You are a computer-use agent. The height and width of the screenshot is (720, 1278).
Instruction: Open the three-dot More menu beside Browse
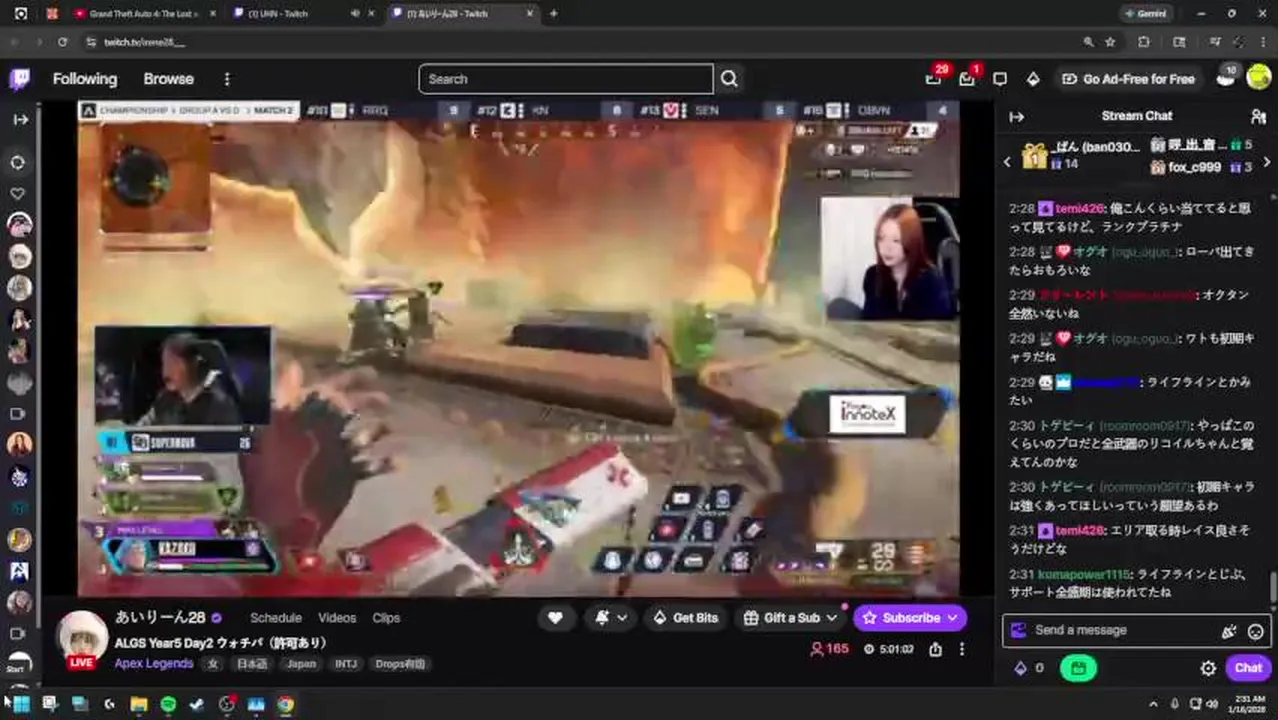point(227,79)
